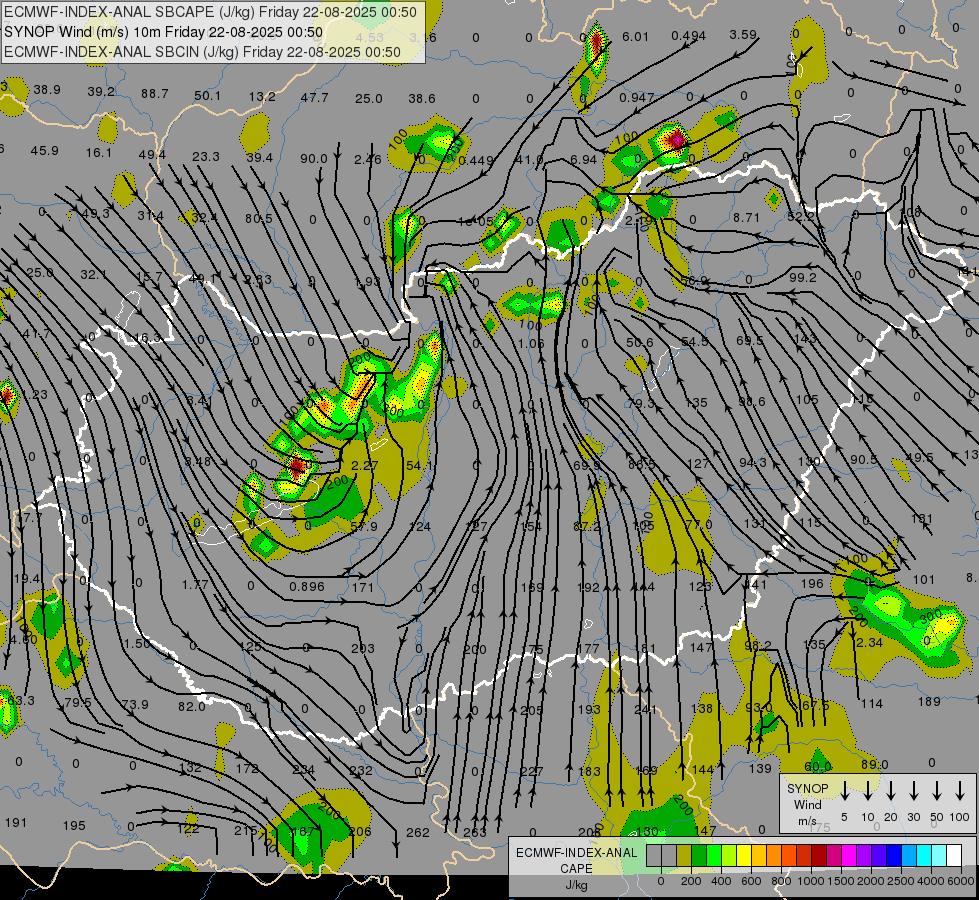Screen dimensions: 979x900
Task: Click the map value '241'
Action: (646, 710)
